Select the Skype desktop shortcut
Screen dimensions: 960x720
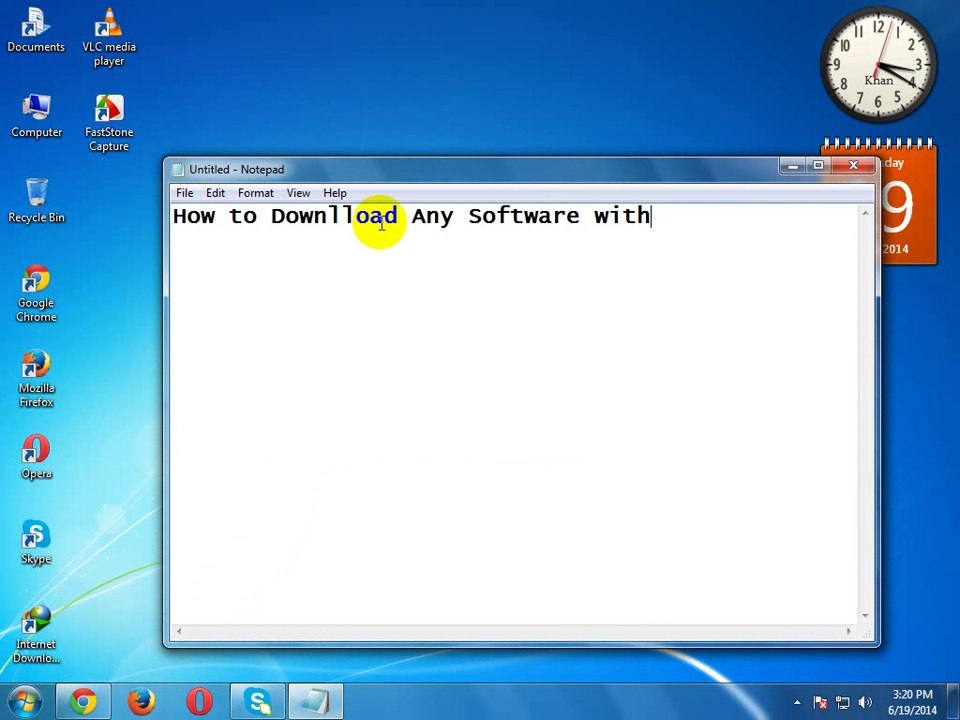(36, 542)
